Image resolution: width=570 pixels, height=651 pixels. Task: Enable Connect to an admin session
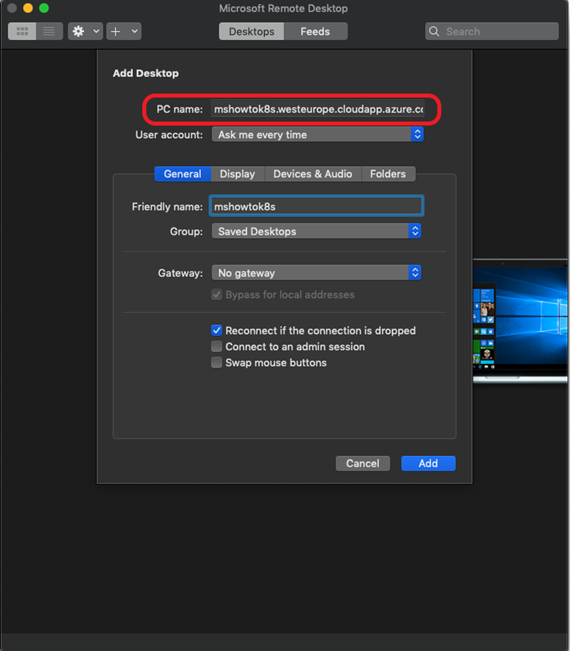coord(216,346)
